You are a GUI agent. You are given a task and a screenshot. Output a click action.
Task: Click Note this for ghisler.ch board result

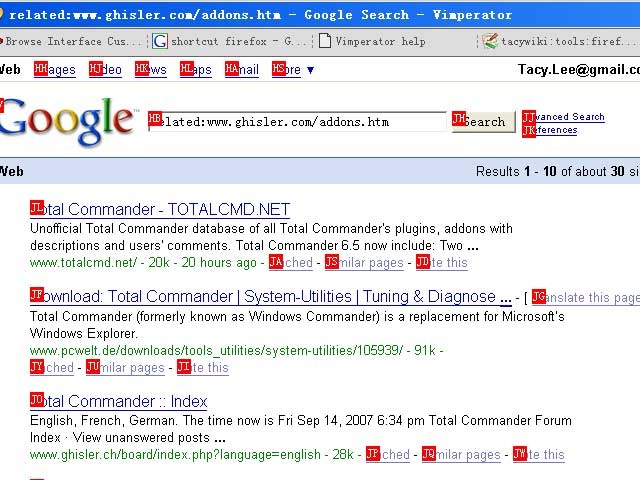point(539,454)
